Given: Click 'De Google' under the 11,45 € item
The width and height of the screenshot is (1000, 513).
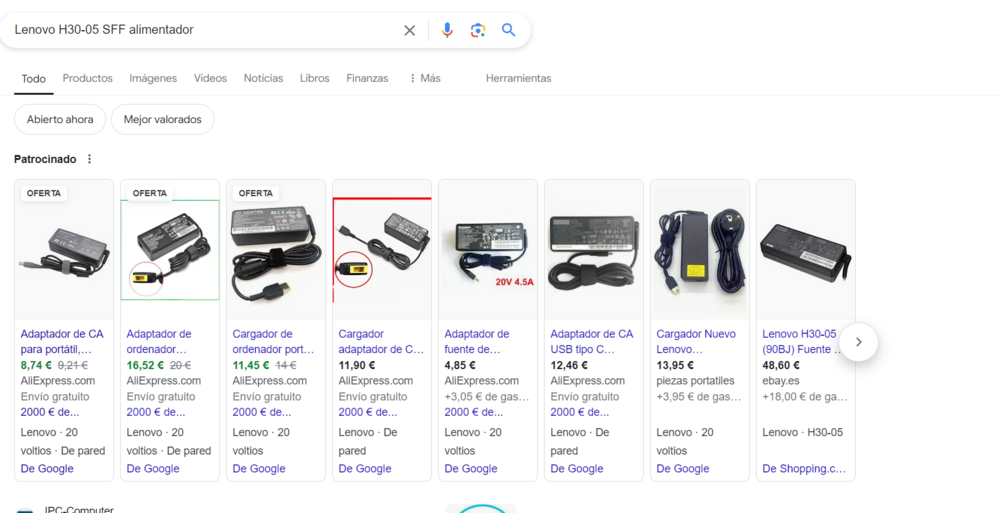Looking at the screenshot, I should coord(258,468).
